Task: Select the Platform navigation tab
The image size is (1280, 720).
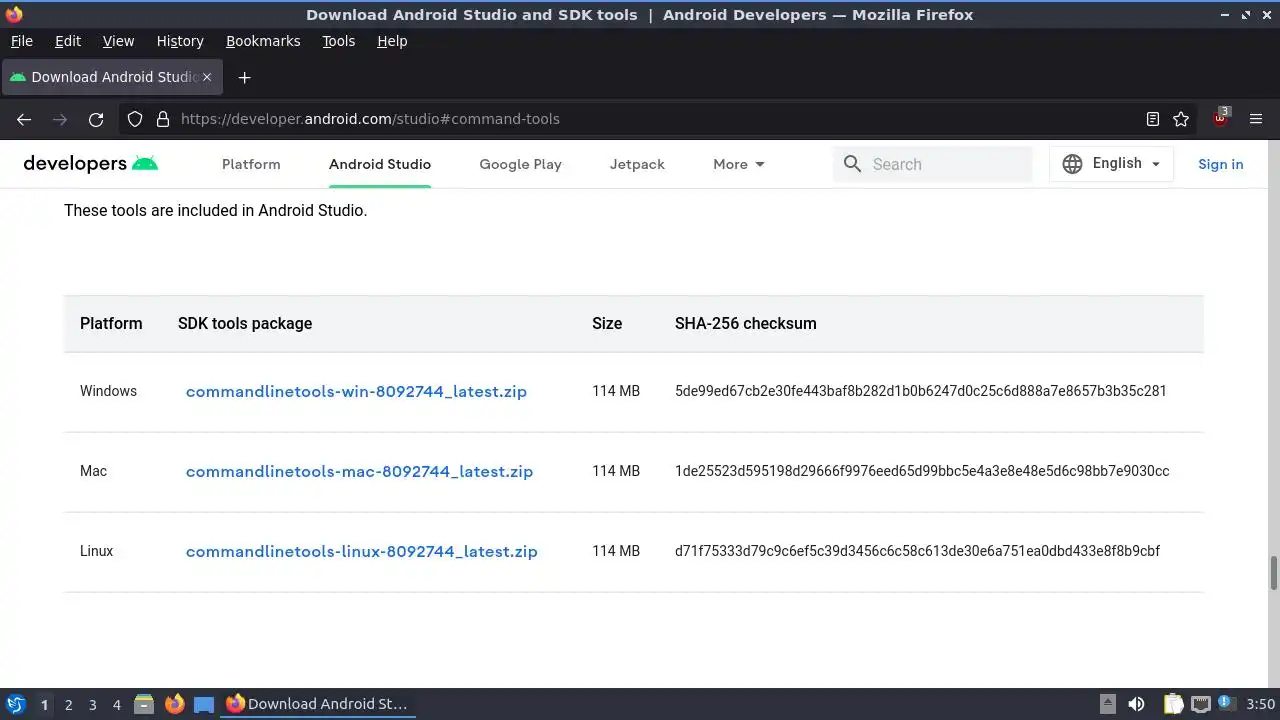Action: (x=251, y=164)
